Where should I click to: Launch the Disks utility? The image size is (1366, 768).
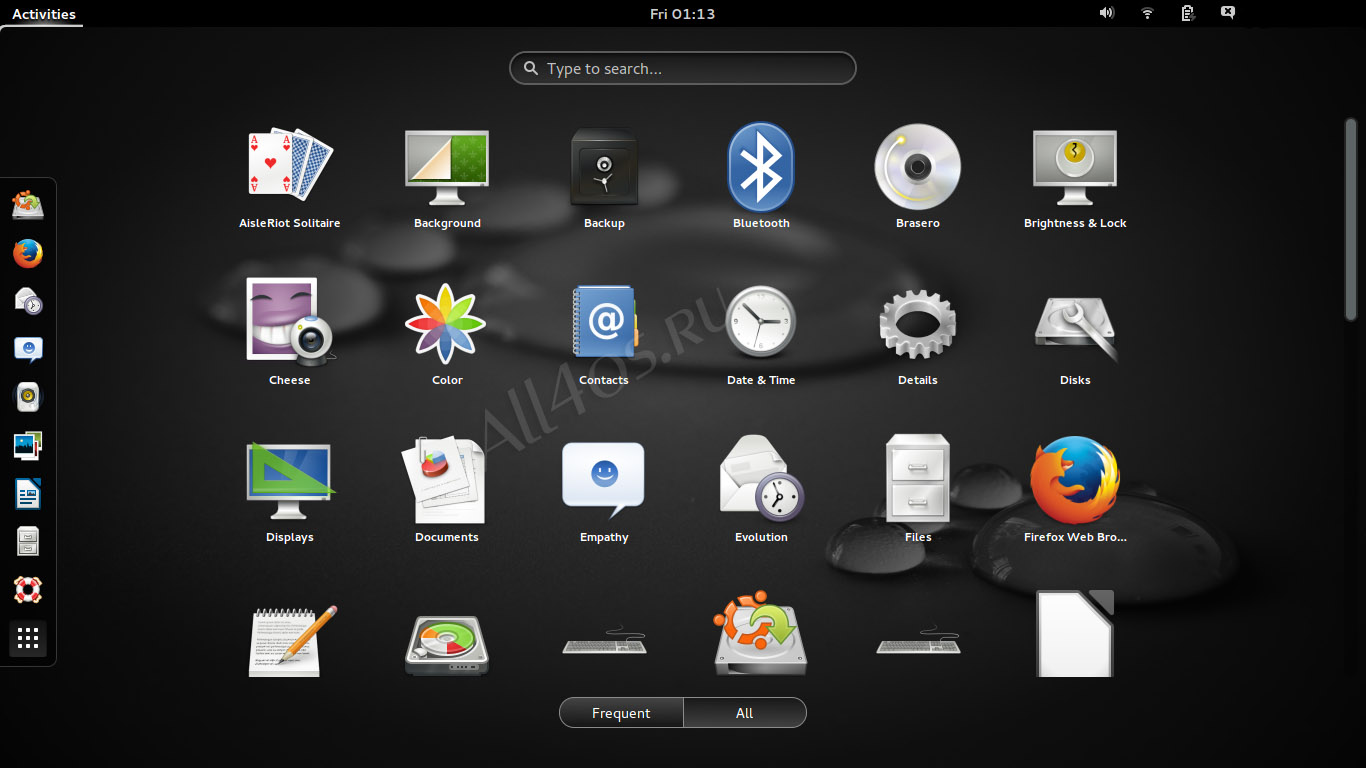(x=1075, y=327)
